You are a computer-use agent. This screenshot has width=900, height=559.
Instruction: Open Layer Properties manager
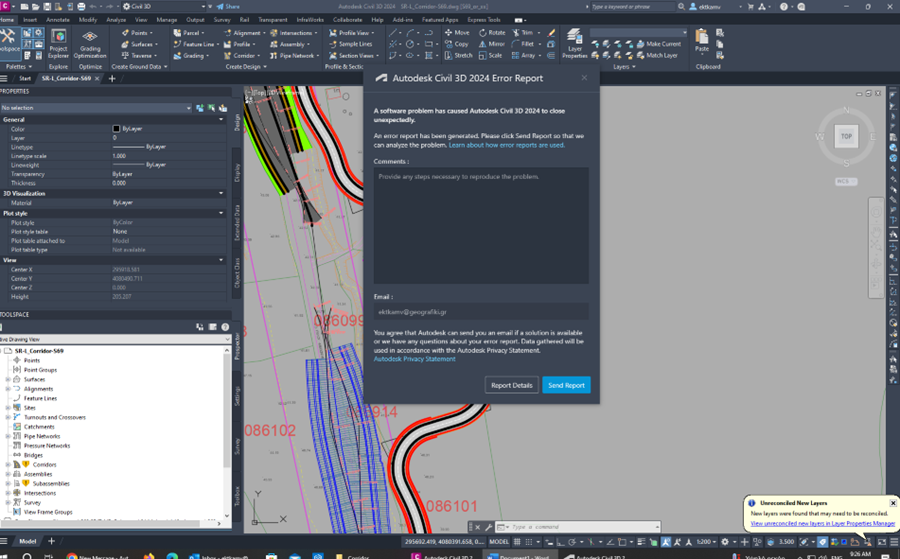click(575, 44)
